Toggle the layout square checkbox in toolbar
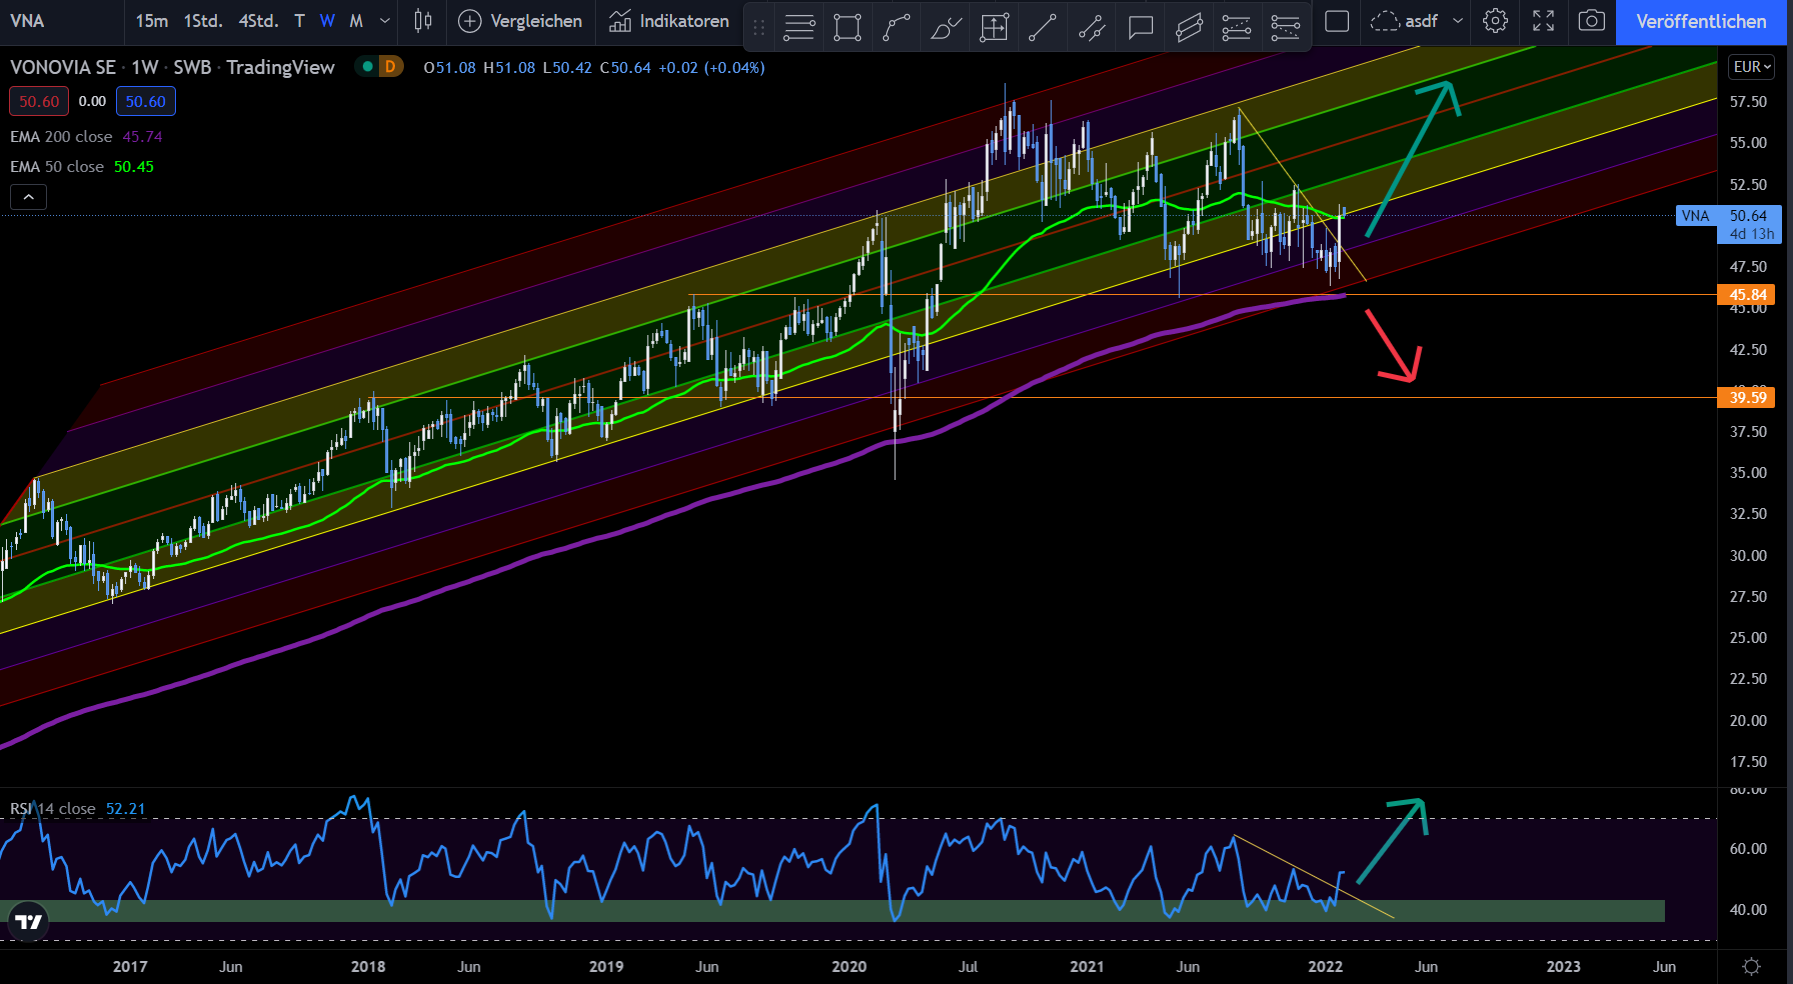1793x984 pixels. click(x=1337, y=21)
